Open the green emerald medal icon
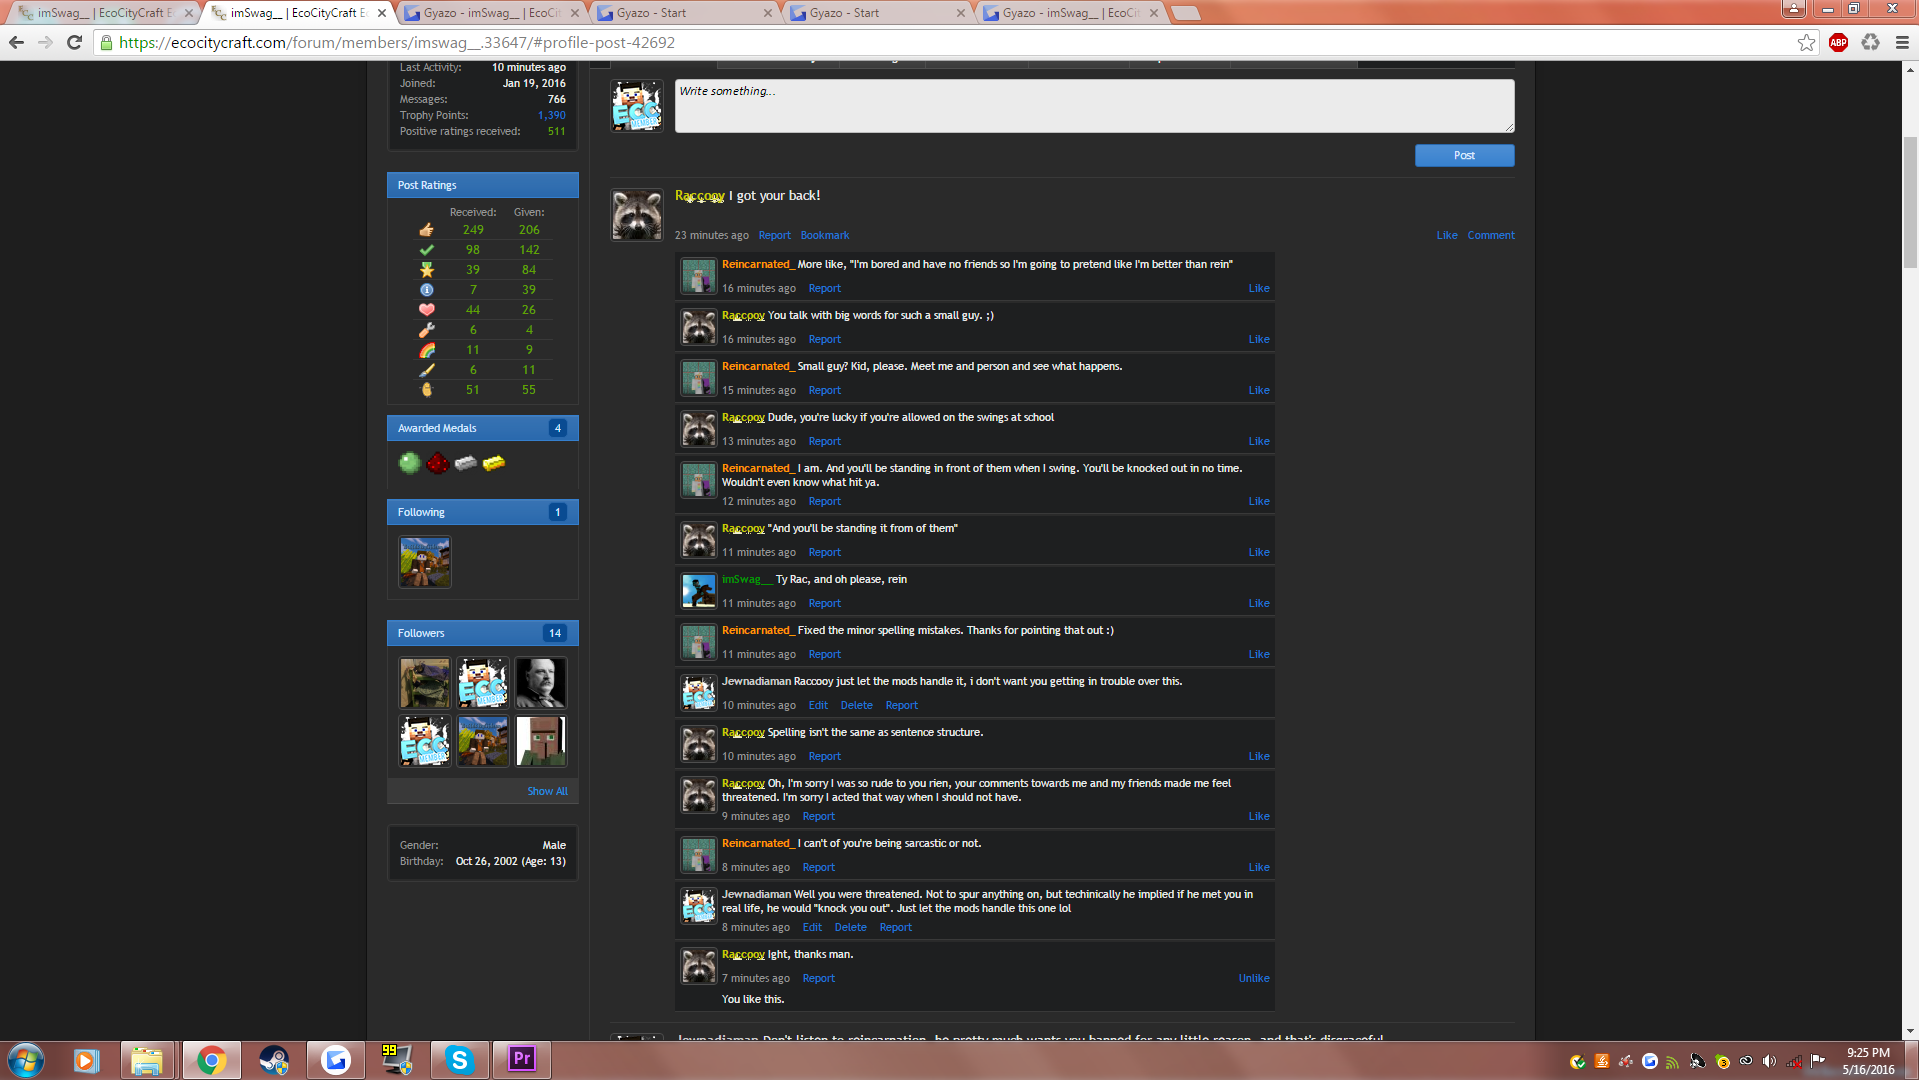Screen dimensions: 1919x1080 [409, 463]
